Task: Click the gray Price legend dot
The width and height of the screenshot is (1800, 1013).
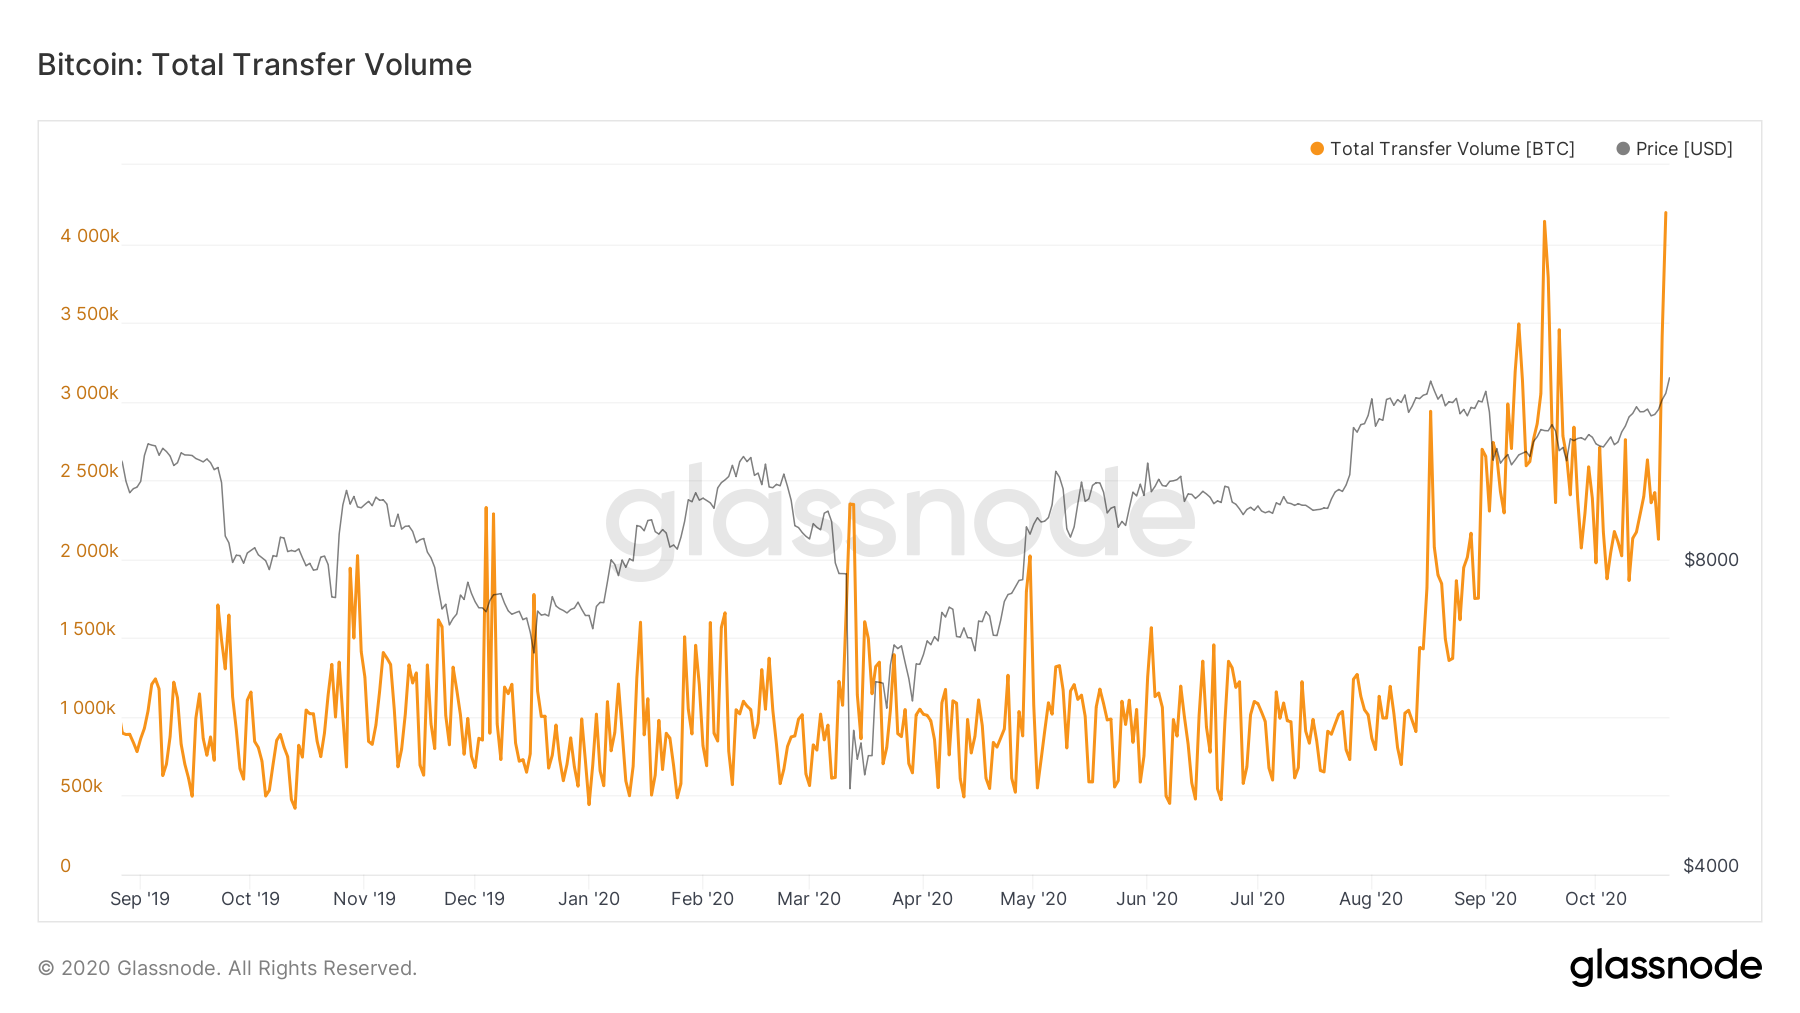Action: 1623,149
